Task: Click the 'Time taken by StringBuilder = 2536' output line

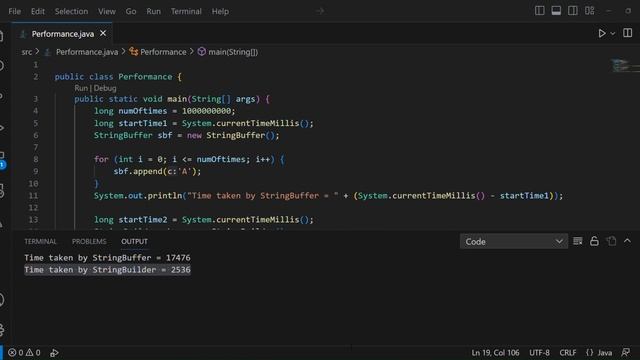Action: [107, 270]
